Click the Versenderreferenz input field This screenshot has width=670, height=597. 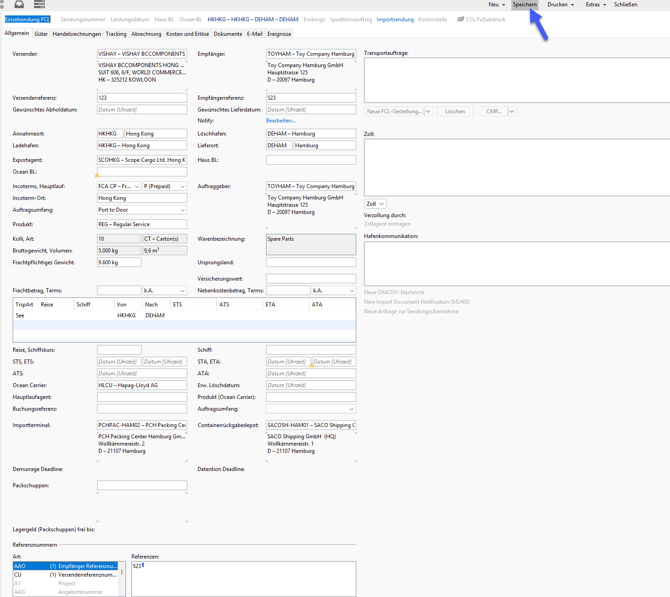click(x=141, y=98)
